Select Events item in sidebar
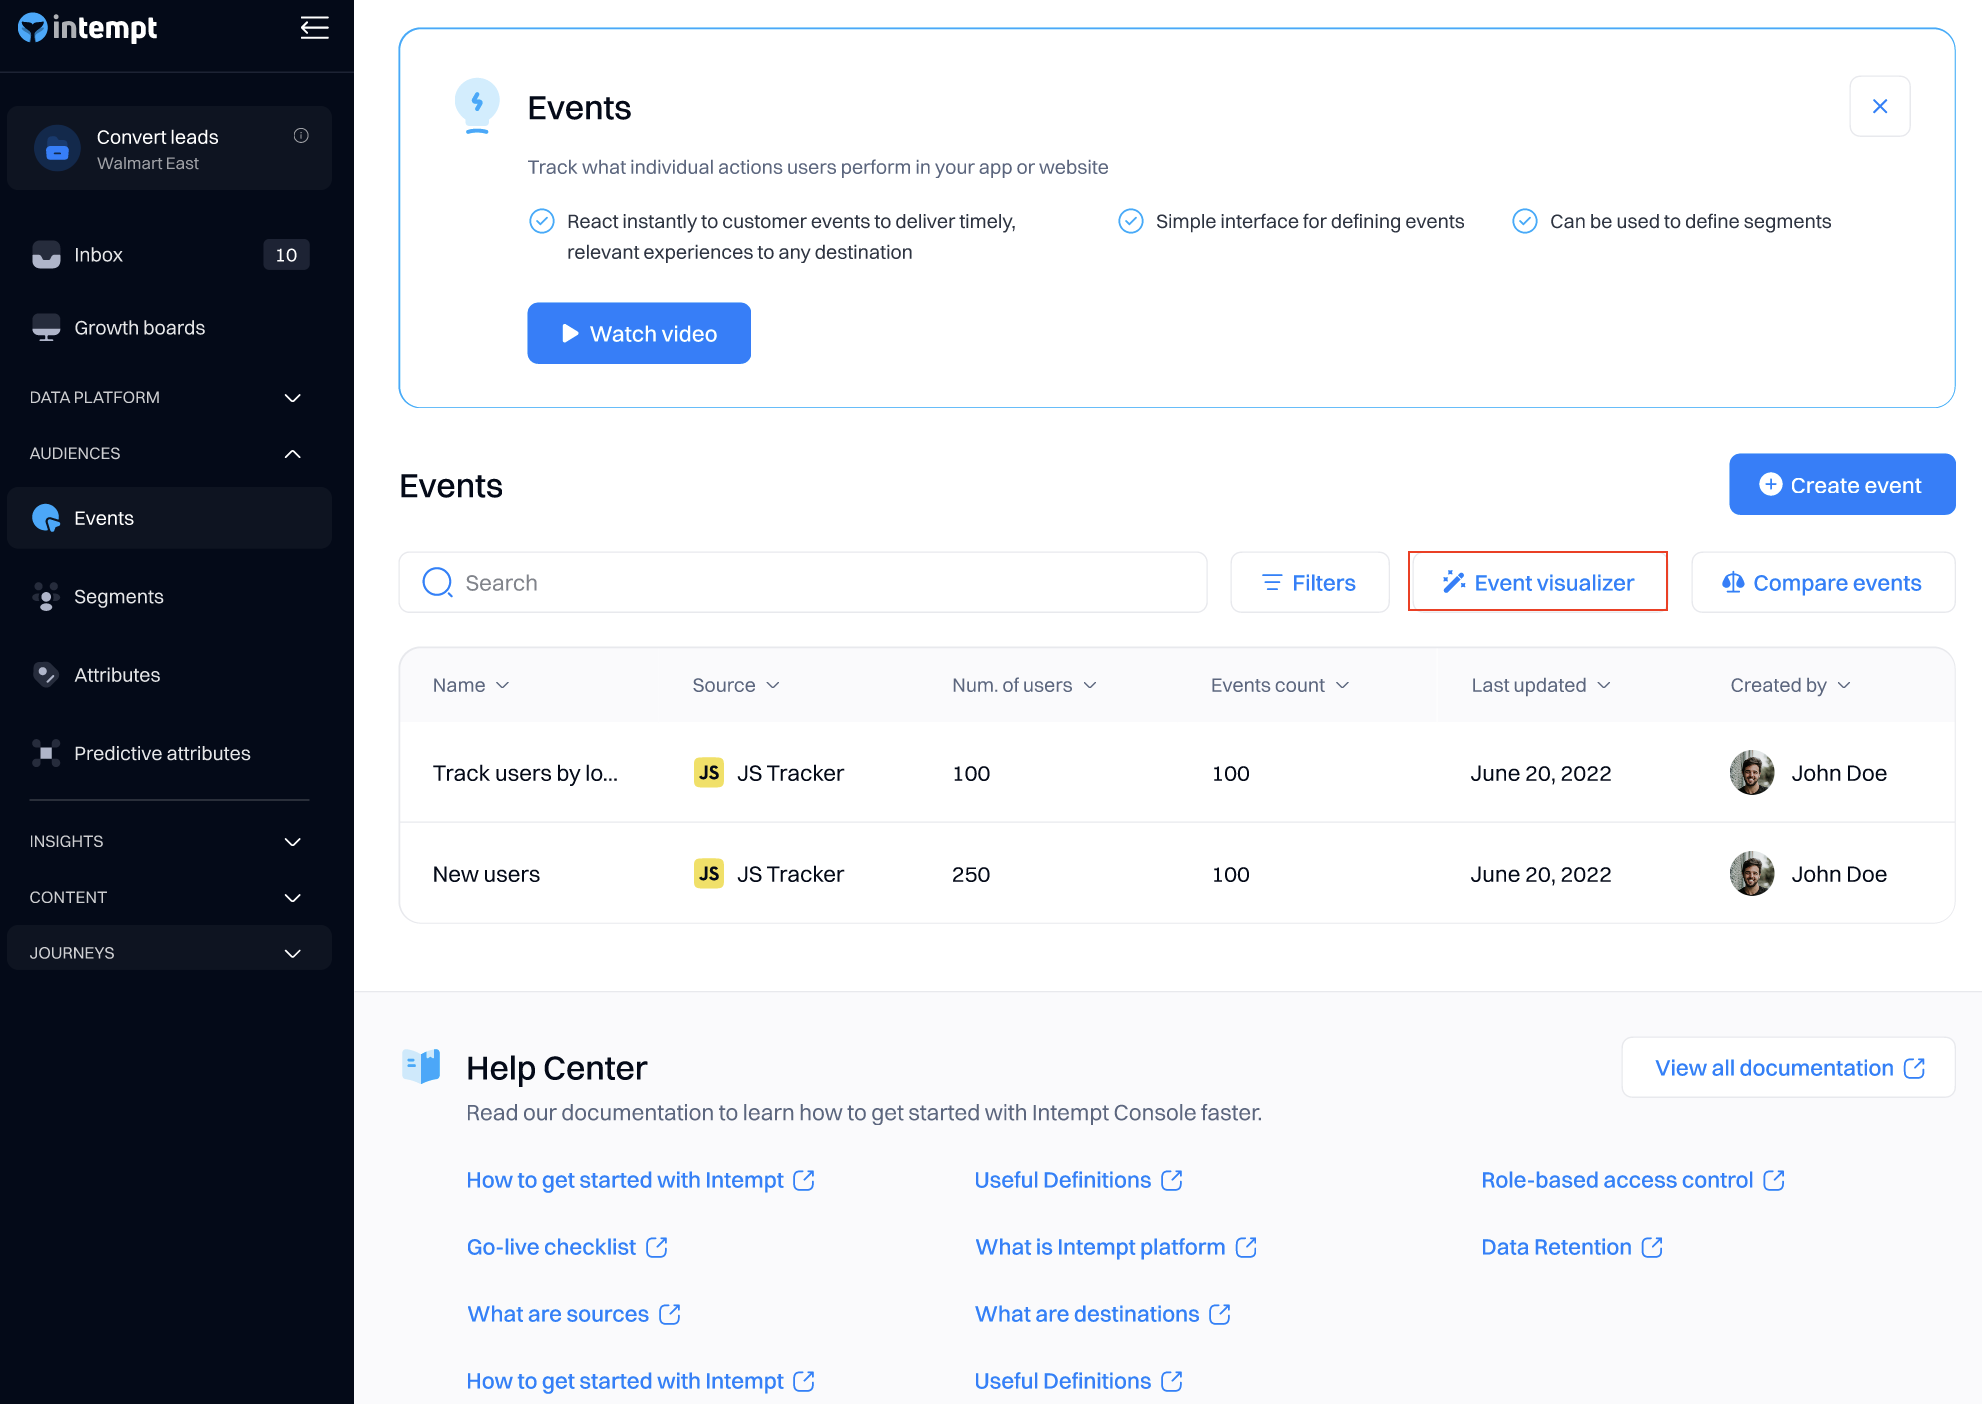The width and height of the screenshot is (1982, 1404). 103,518
